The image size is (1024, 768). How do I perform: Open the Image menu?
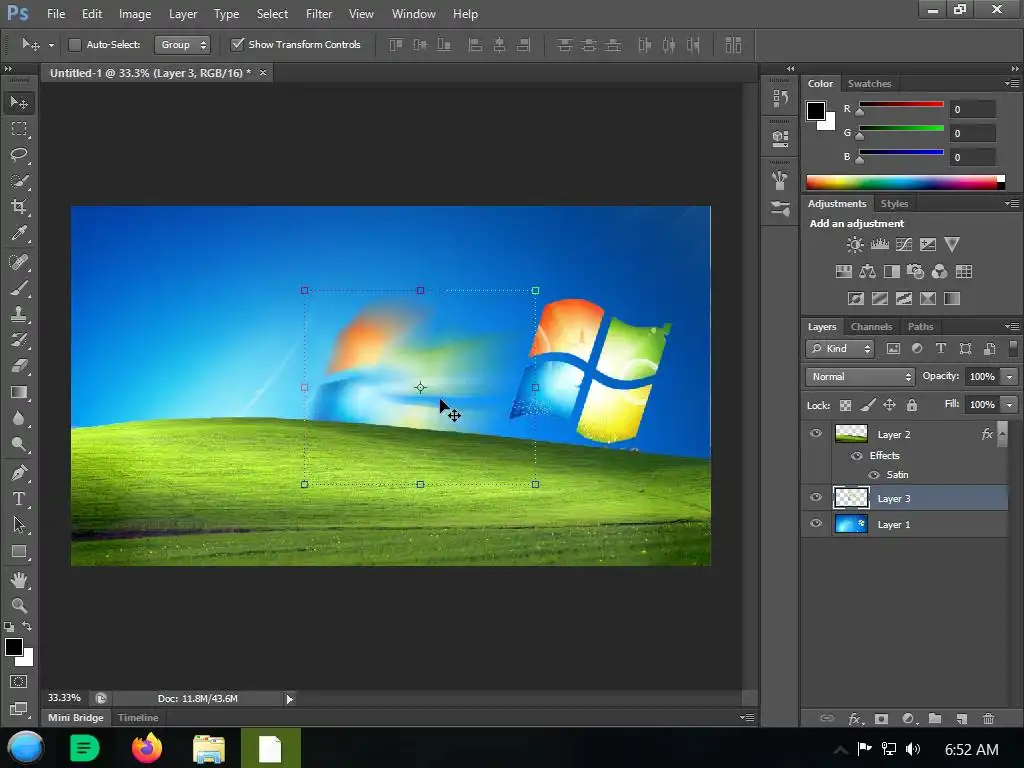(135, 14)
